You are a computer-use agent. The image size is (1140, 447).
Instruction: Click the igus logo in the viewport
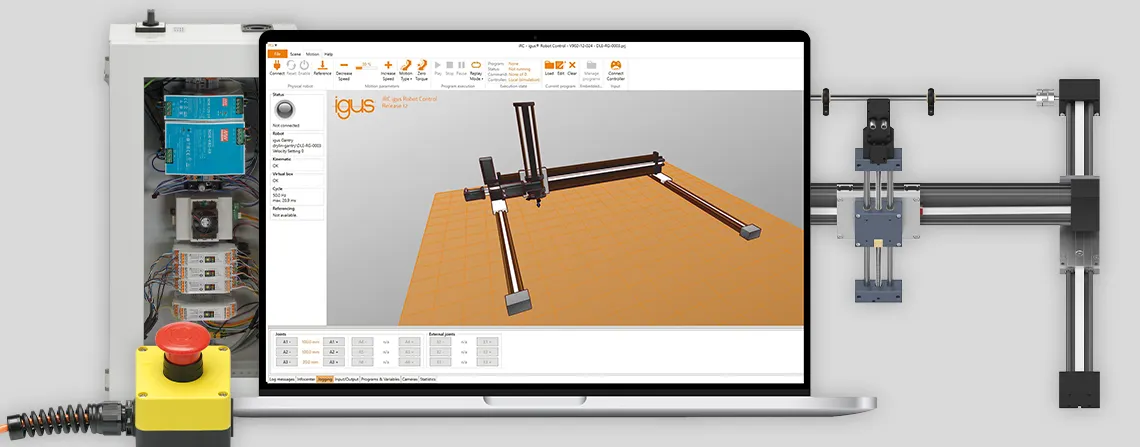tap(354, 106)
